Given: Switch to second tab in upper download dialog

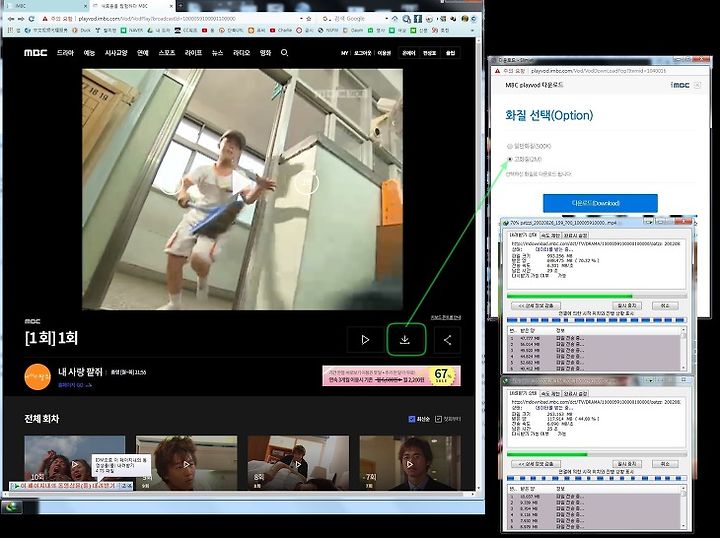Looking at the screenshot, I should point(549,235).
